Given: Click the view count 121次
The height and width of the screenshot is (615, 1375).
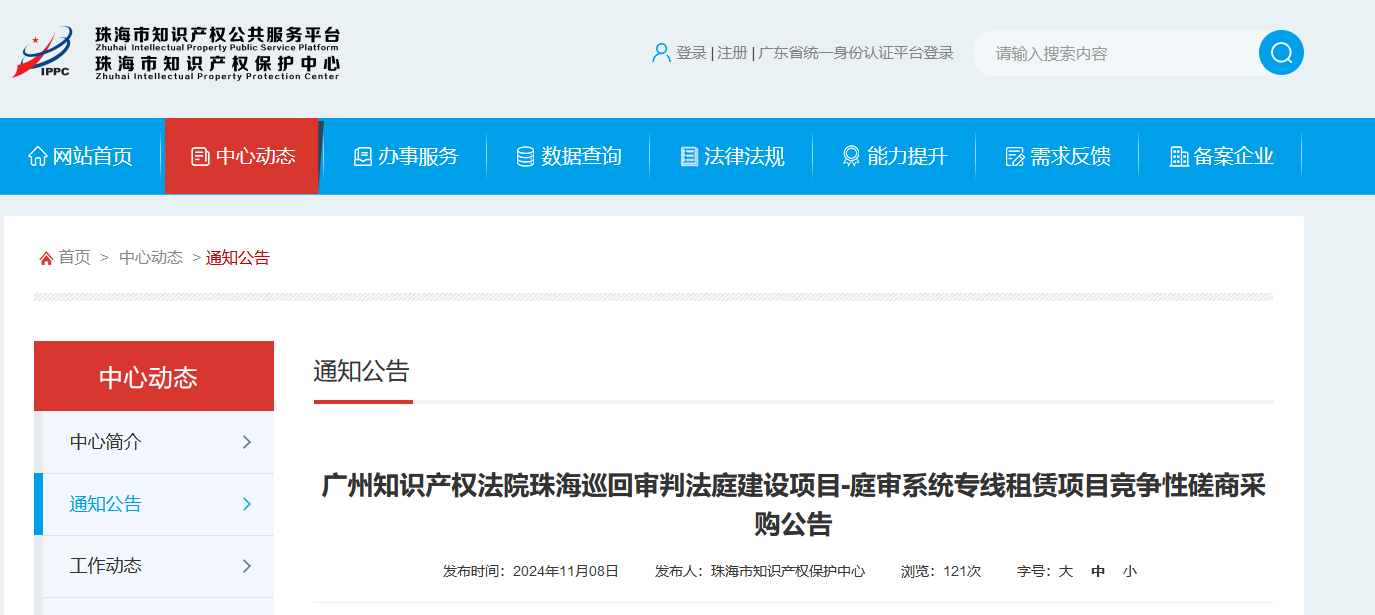Looking at the screenshot, I should click(962, 572).
